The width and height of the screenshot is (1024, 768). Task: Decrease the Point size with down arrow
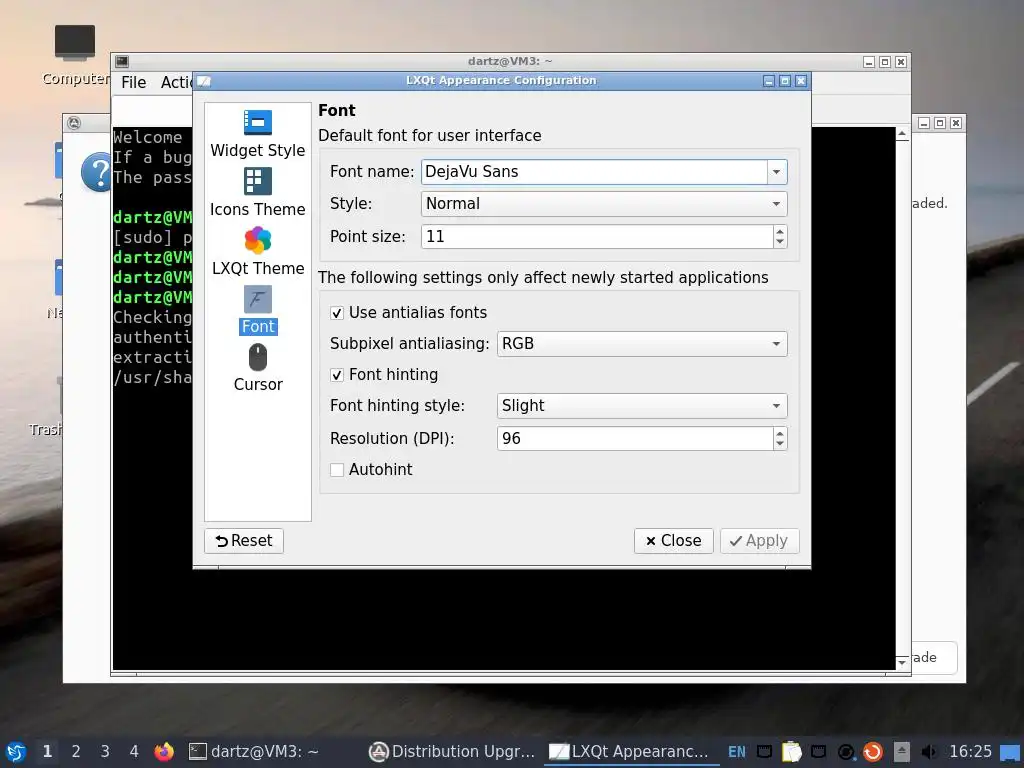(x=780, y=242)
